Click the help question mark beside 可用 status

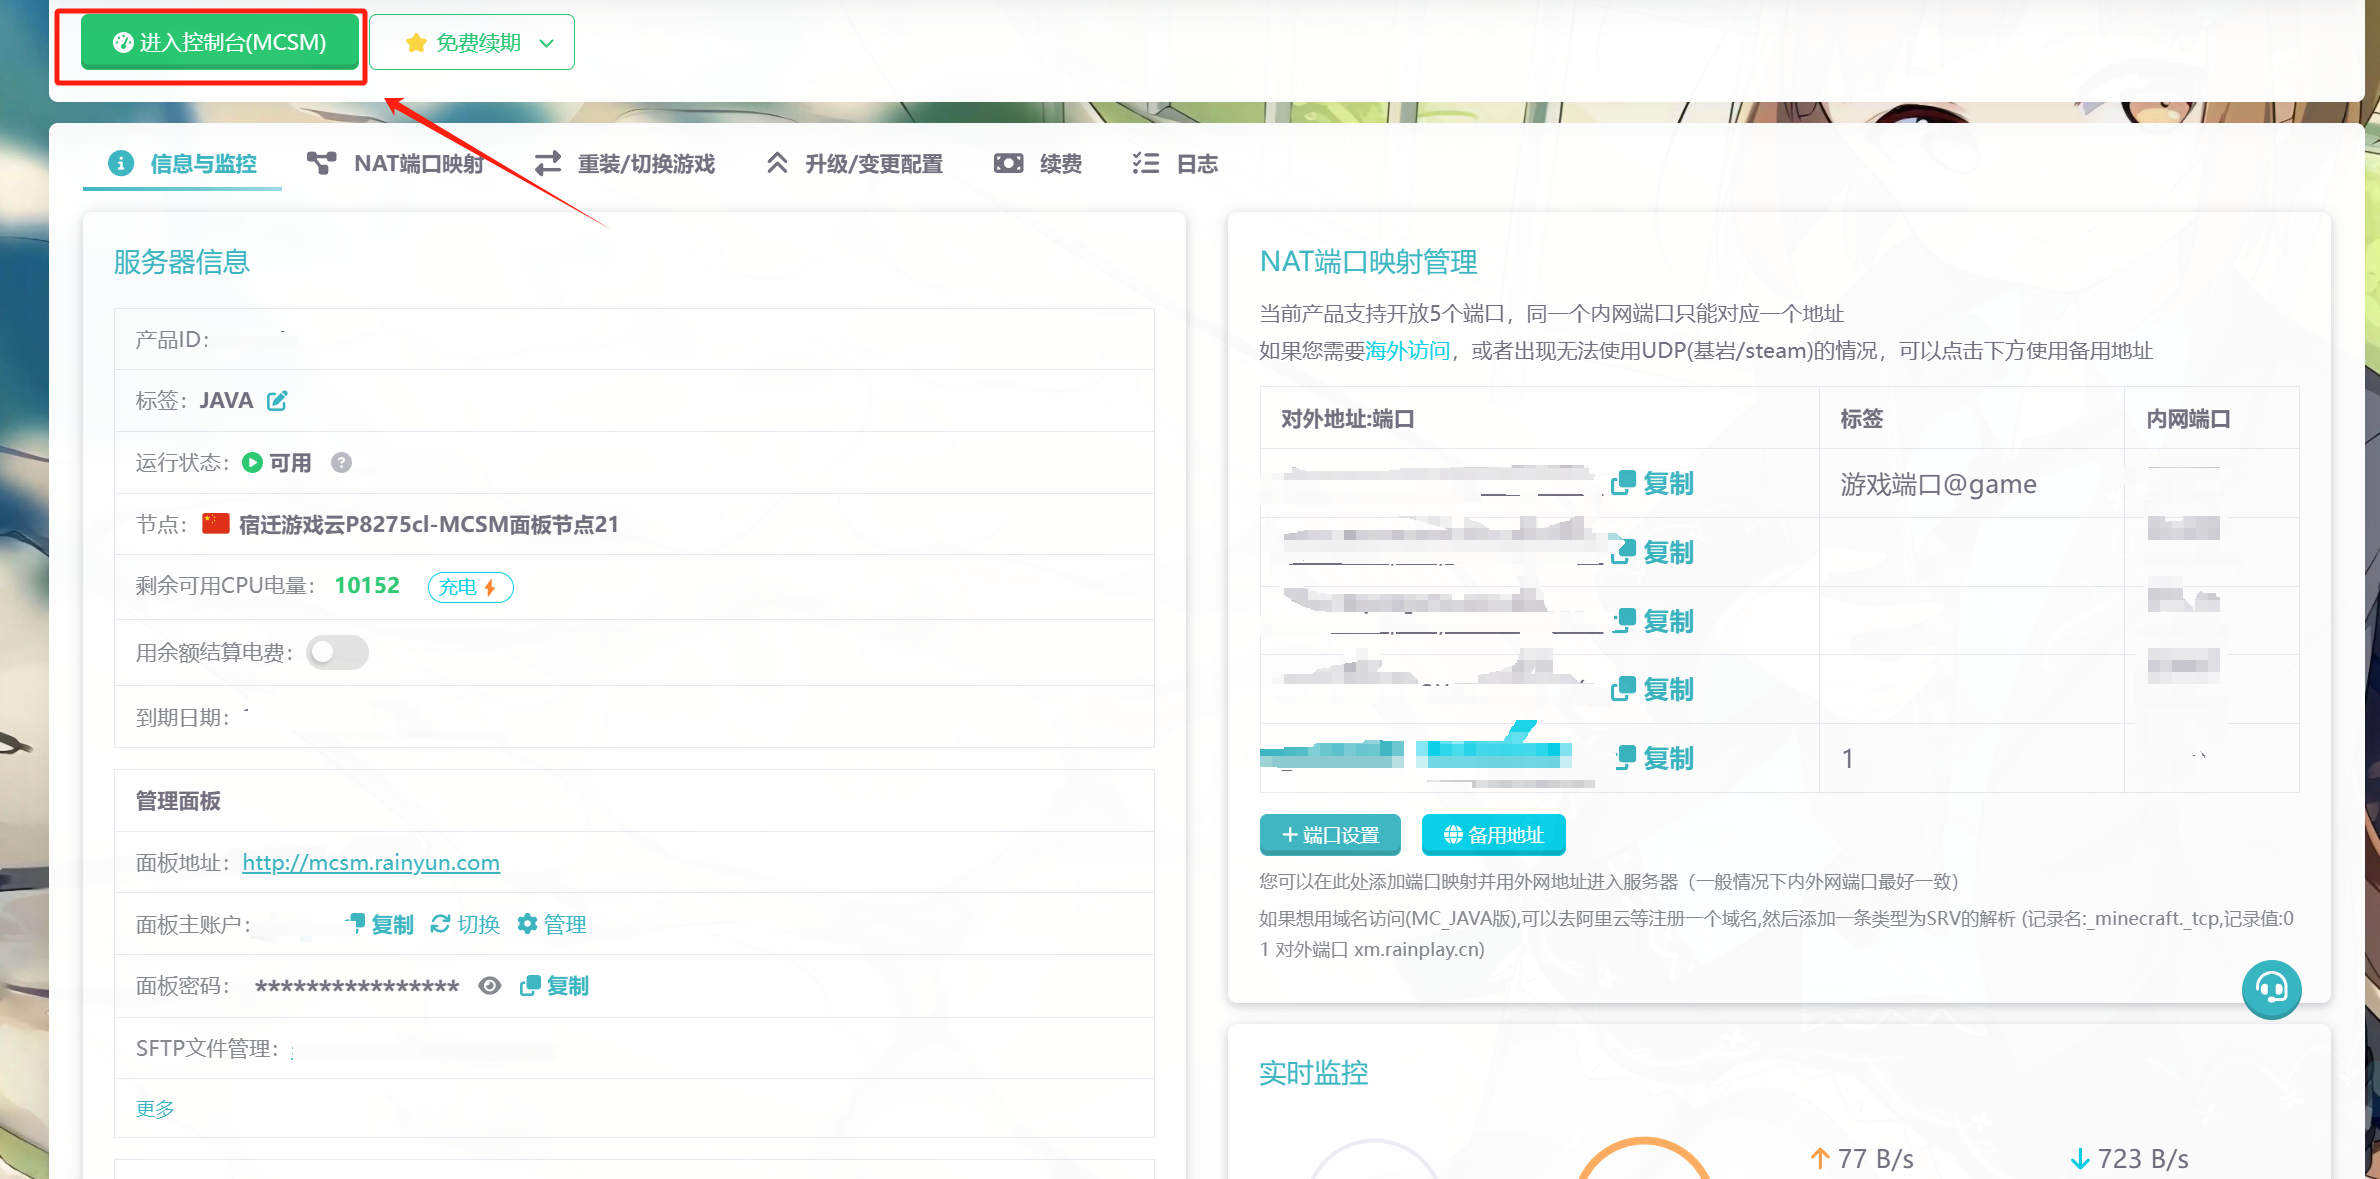tap(341, 463)
